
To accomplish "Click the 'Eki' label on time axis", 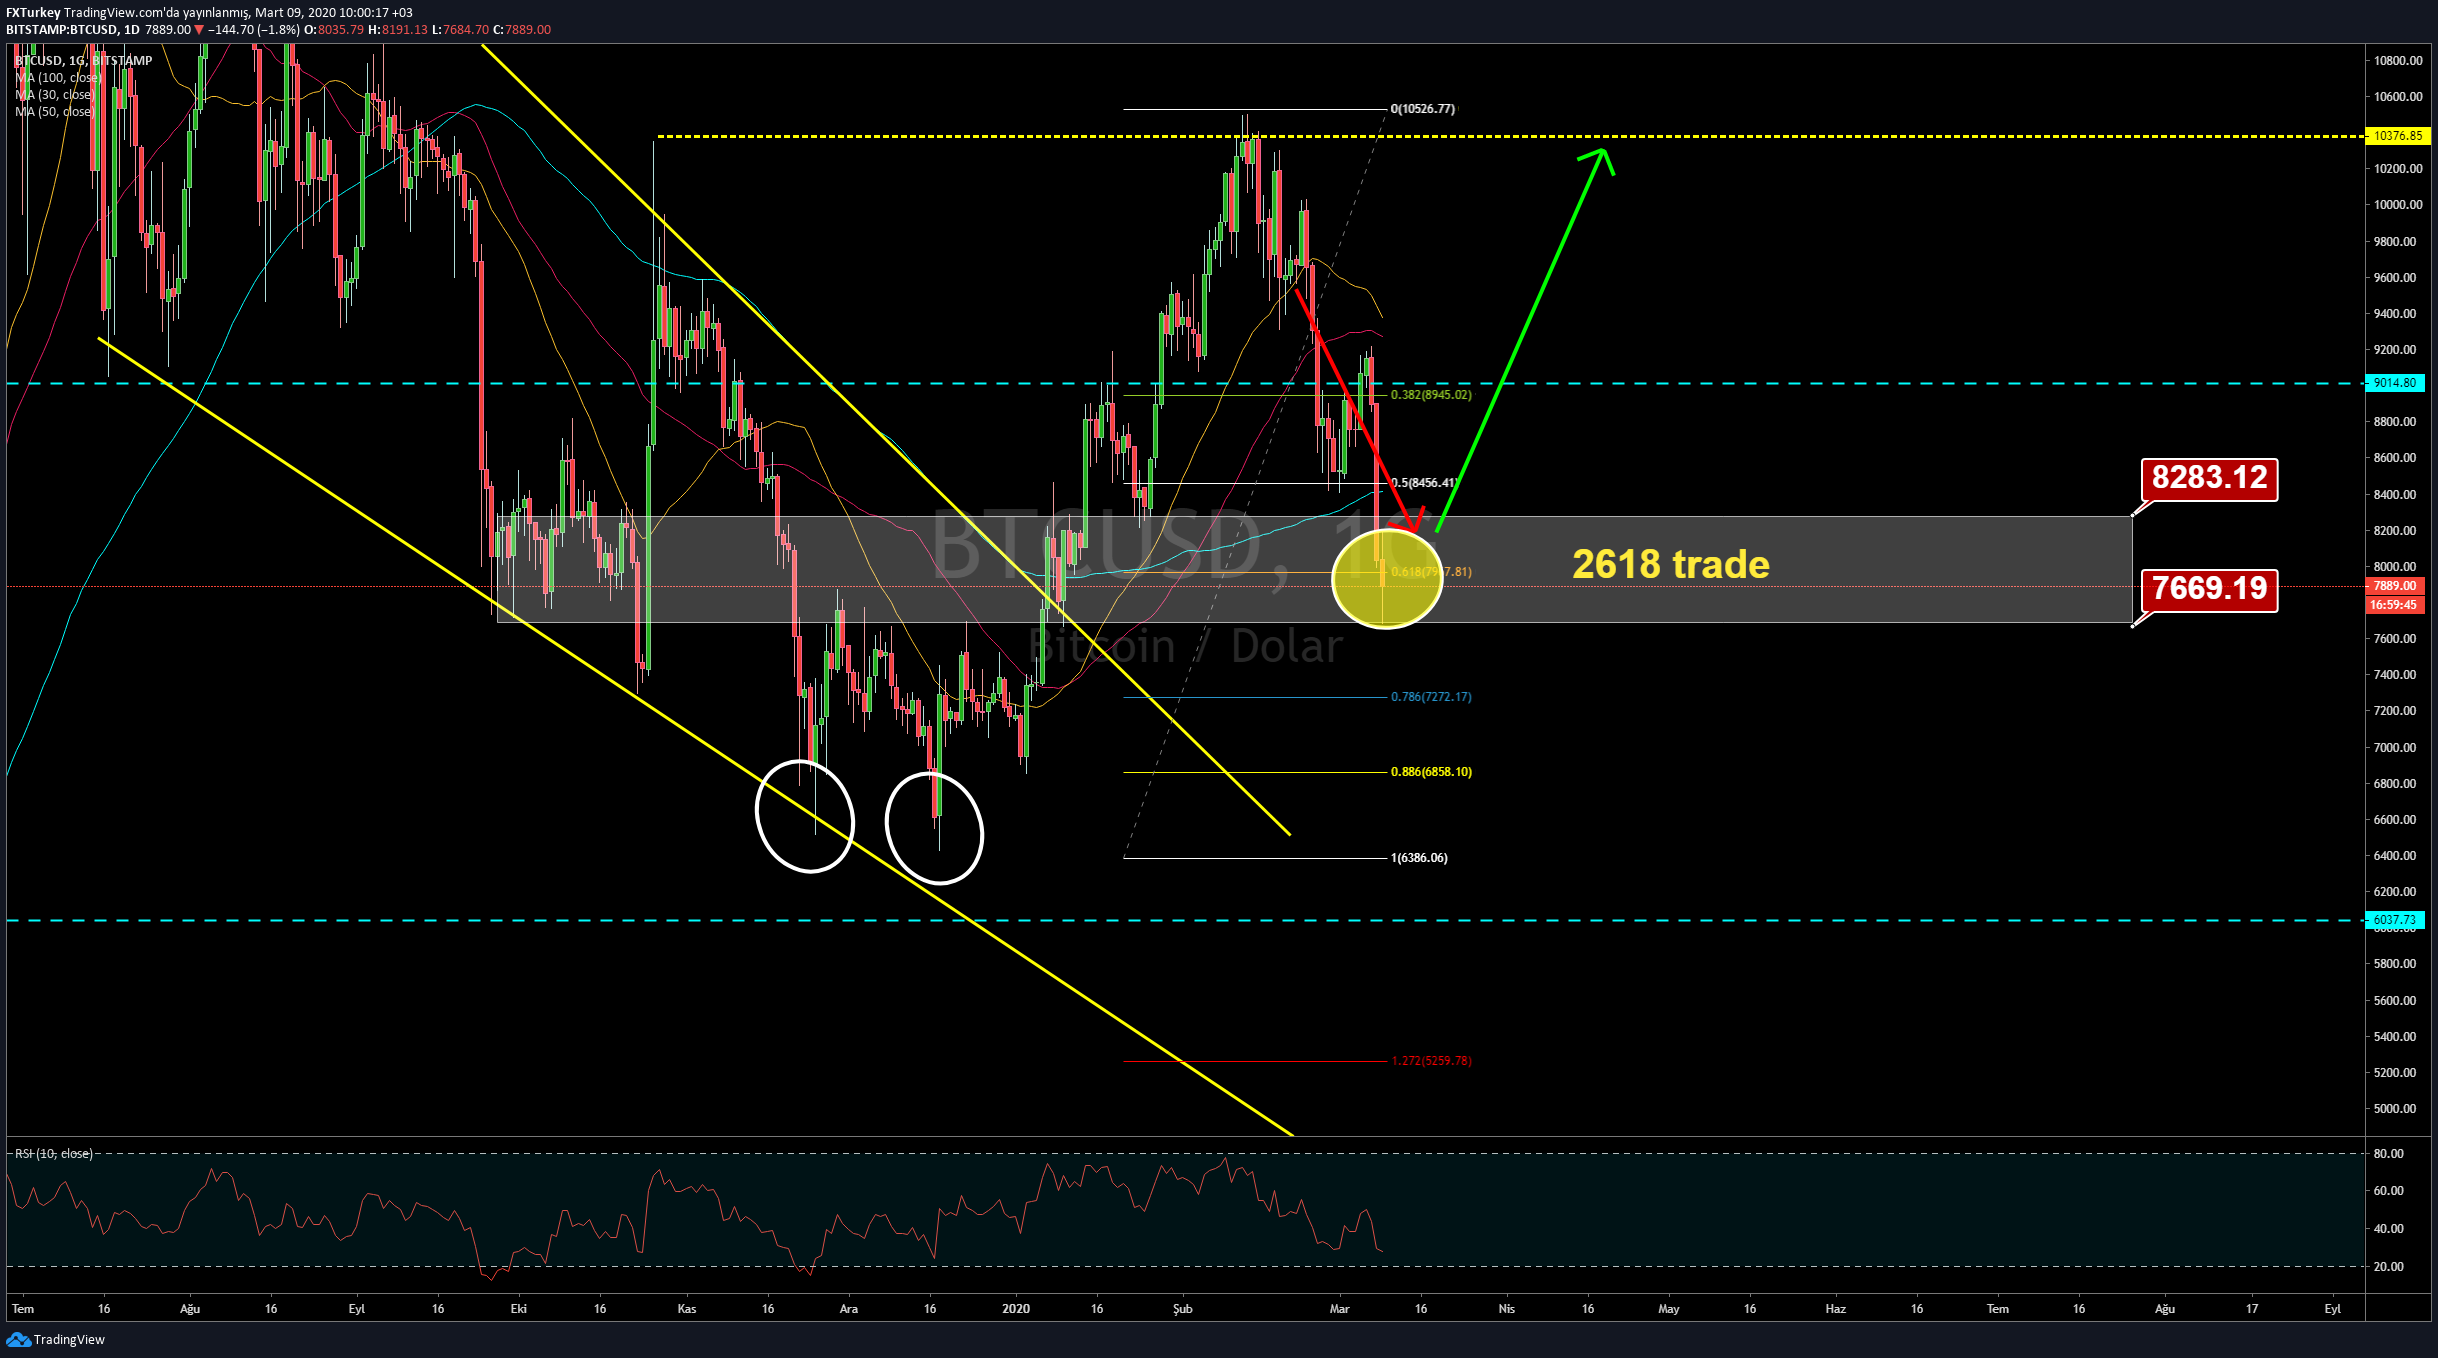I will [518, 1309].
